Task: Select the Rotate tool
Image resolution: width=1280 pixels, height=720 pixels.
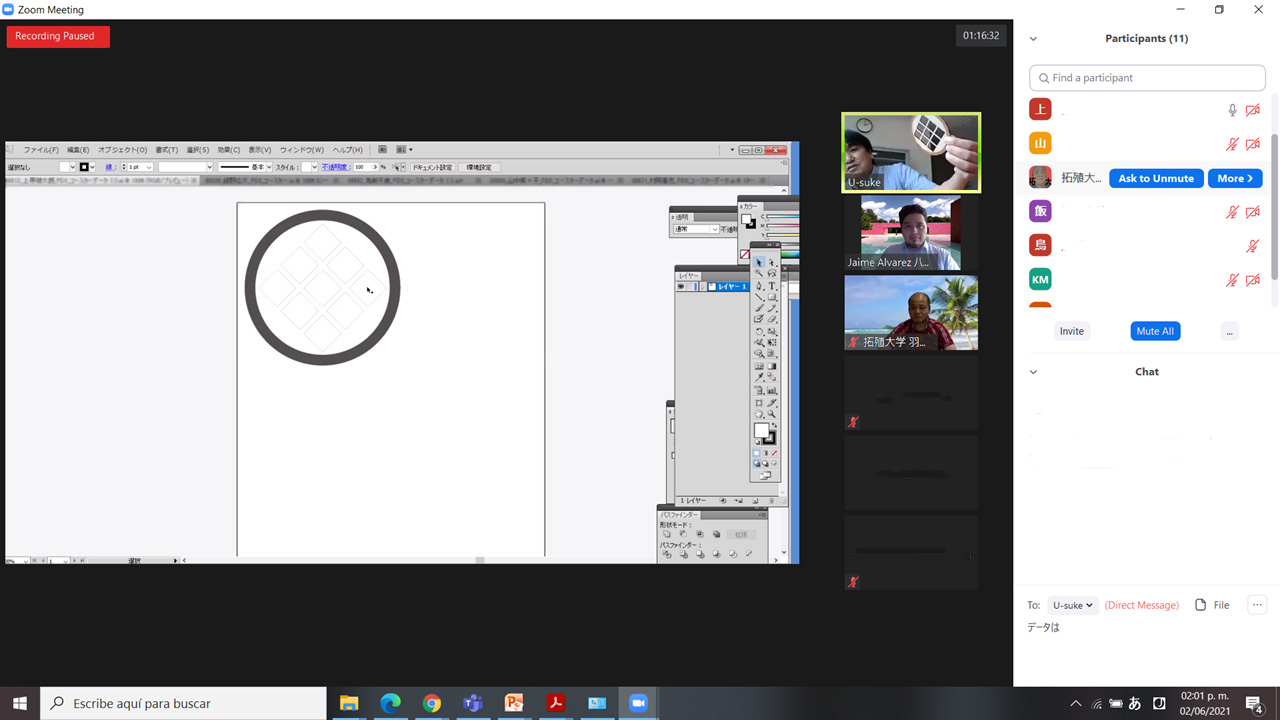Action: click(759, 331)
